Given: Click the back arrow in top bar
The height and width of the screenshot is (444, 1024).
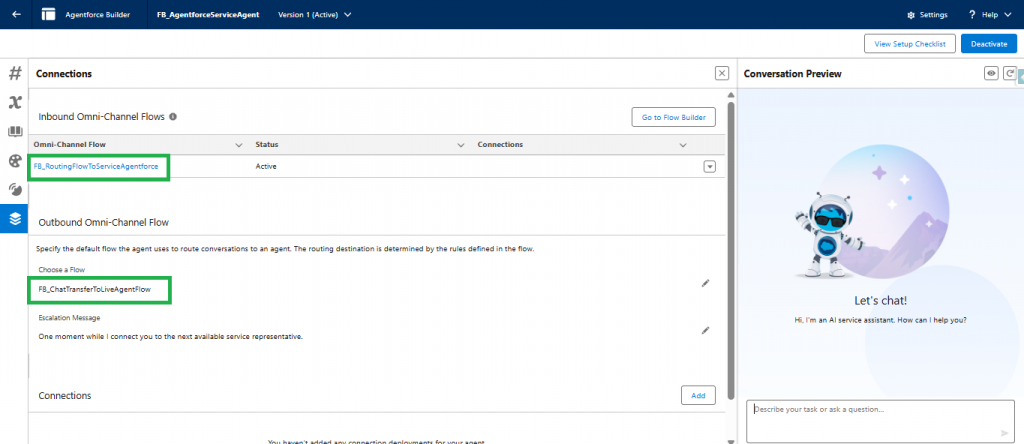Looking at the screenshot, I should pos(16,14).
